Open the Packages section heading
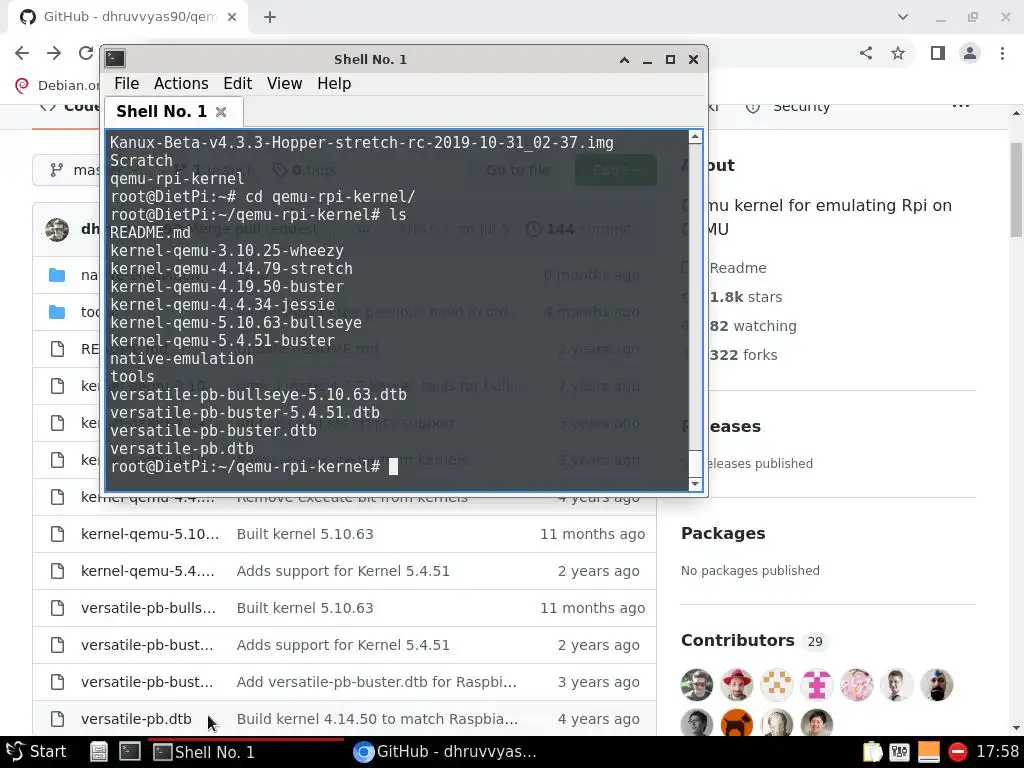The height and width of the screenshot is (768, 1024). [723, 533]
